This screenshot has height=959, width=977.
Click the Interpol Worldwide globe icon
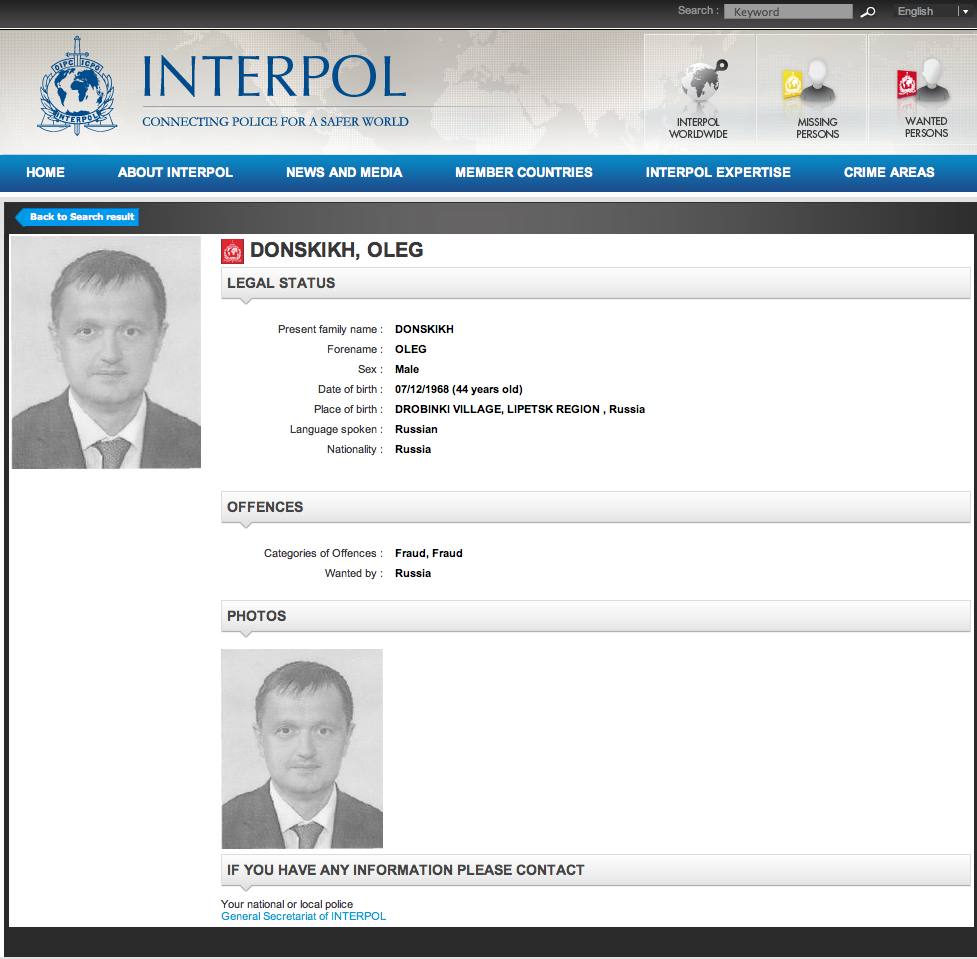(x=698, y=80)
